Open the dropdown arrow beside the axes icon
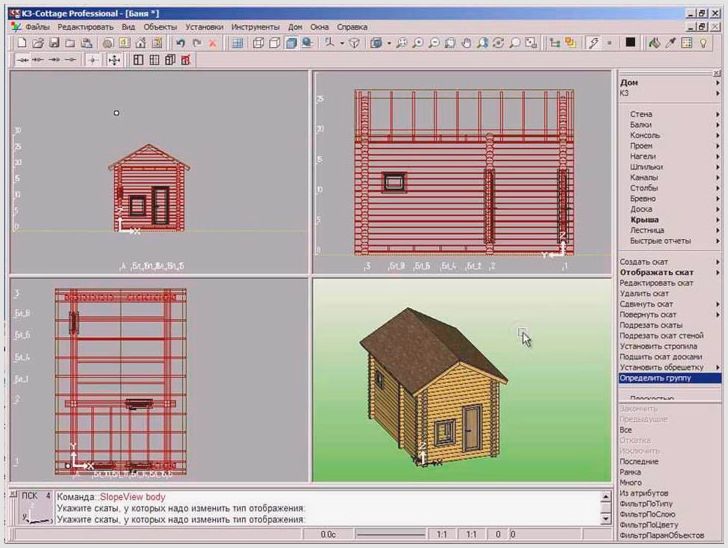Viewport: 728px width, 548px height. [x=342, y=43]
